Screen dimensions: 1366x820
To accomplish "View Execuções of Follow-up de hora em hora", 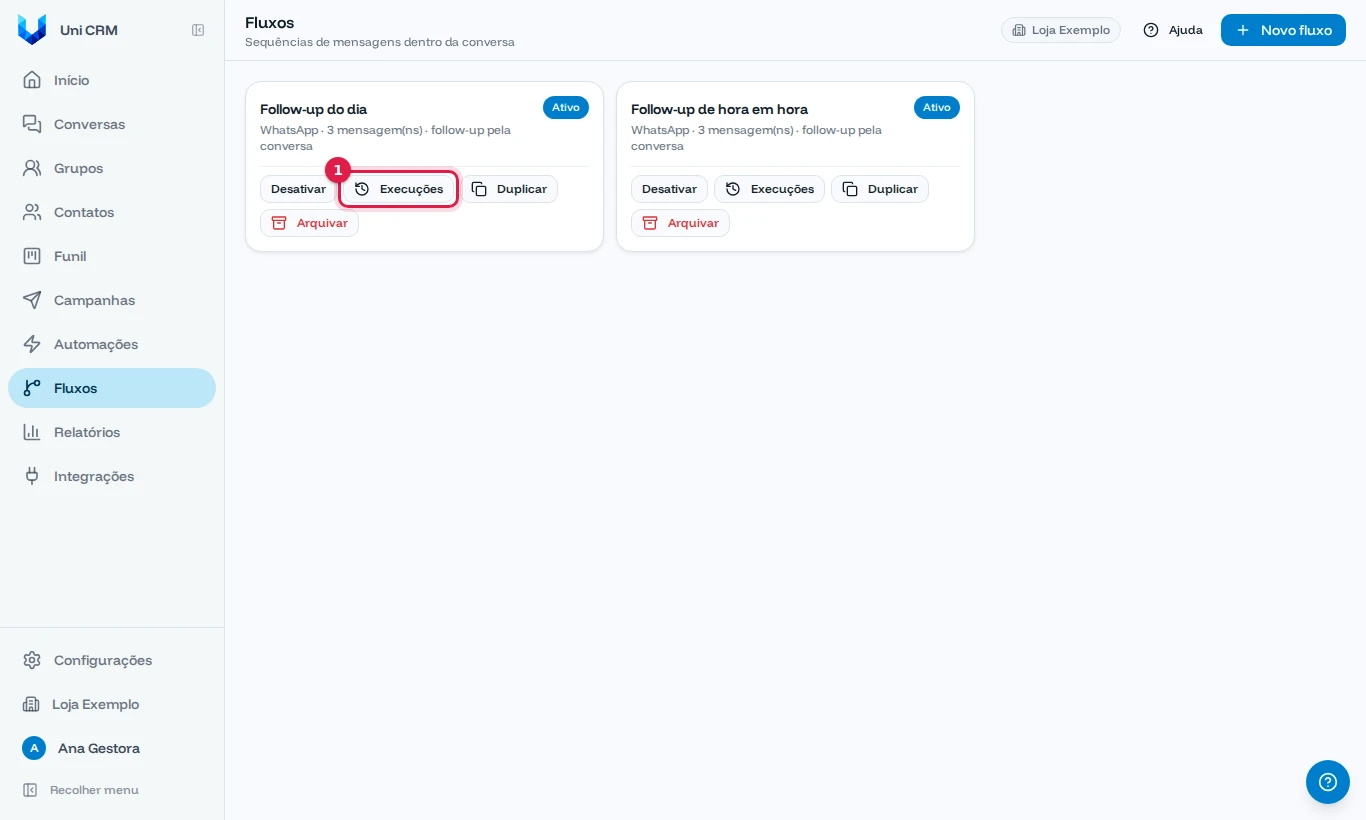I will click(769, 189).
